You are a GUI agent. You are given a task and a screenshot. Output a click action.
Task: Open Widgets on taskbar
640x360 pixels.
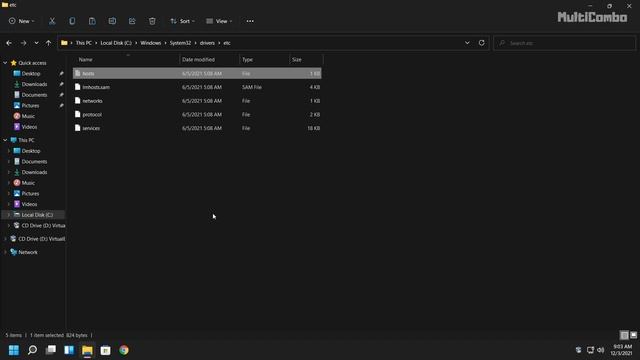69,350
